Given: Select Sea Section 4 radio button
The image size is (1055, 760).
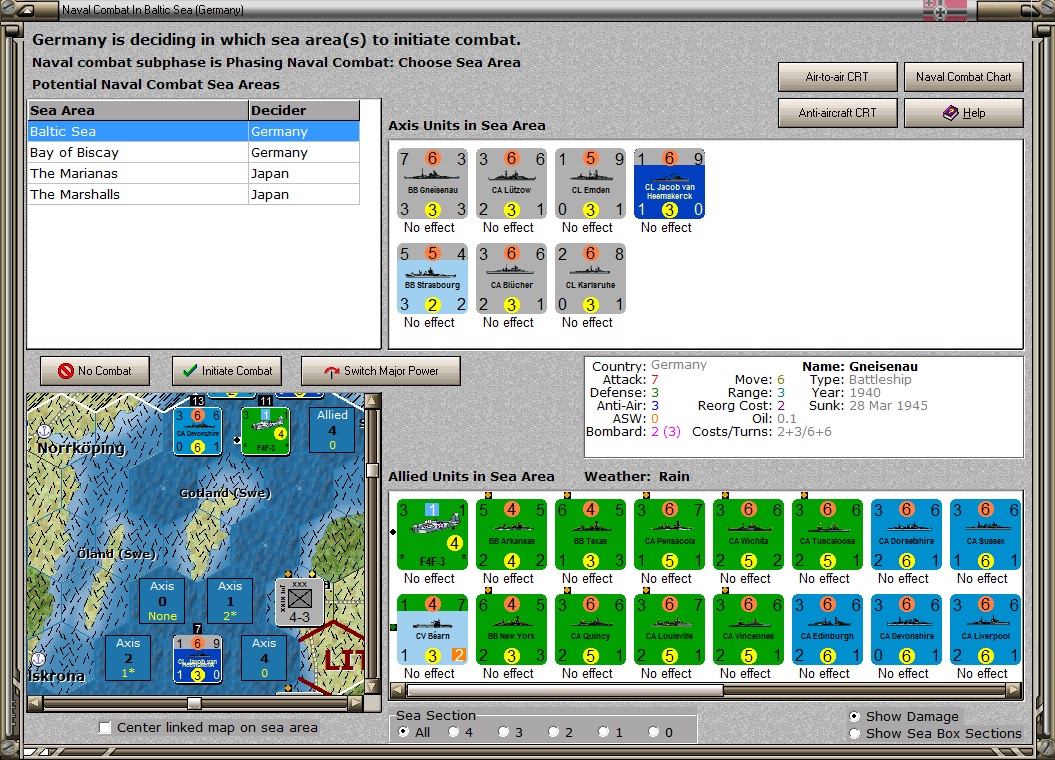Looking at the screenshot, I should pos(453,732).
